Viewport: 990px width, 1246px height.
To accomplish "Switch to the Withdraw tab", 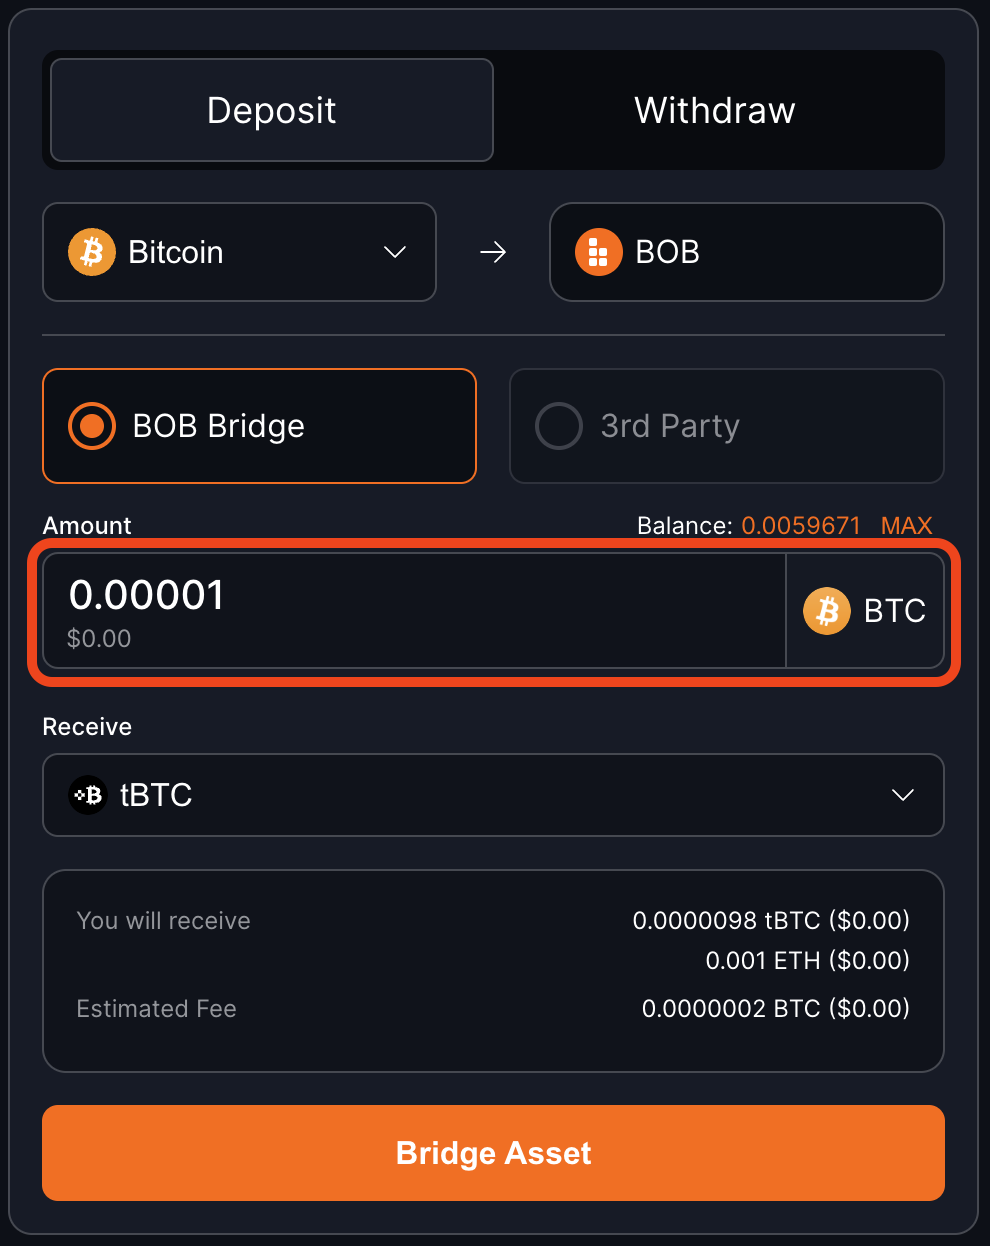I will tap(713, 110).
